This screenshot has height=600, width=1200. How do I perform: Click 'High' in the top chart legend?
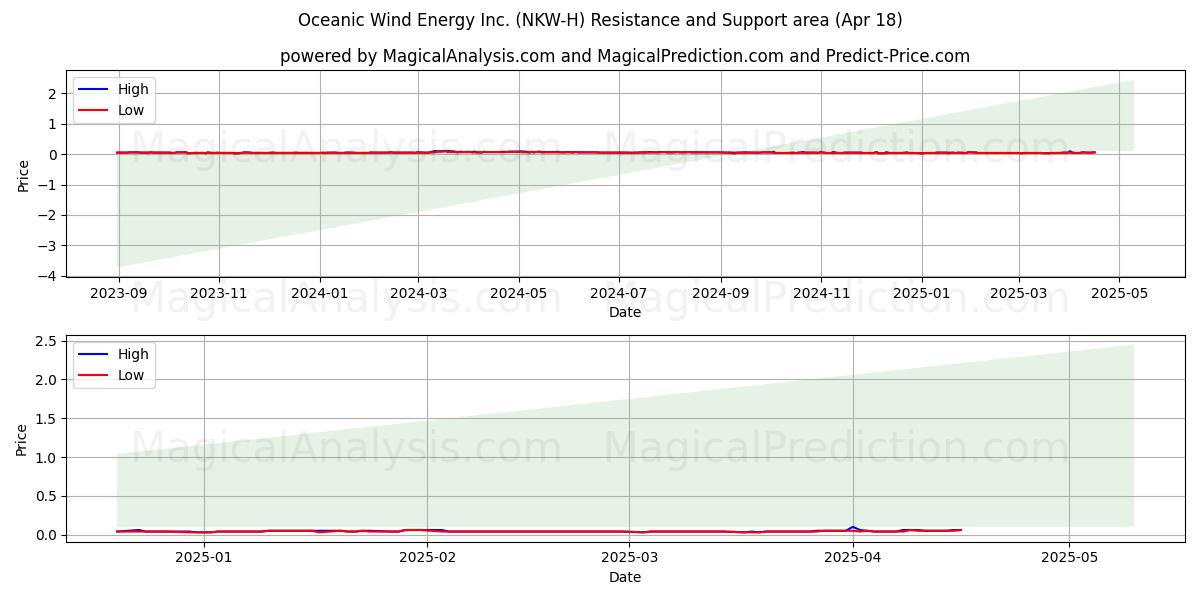[133, 89]
